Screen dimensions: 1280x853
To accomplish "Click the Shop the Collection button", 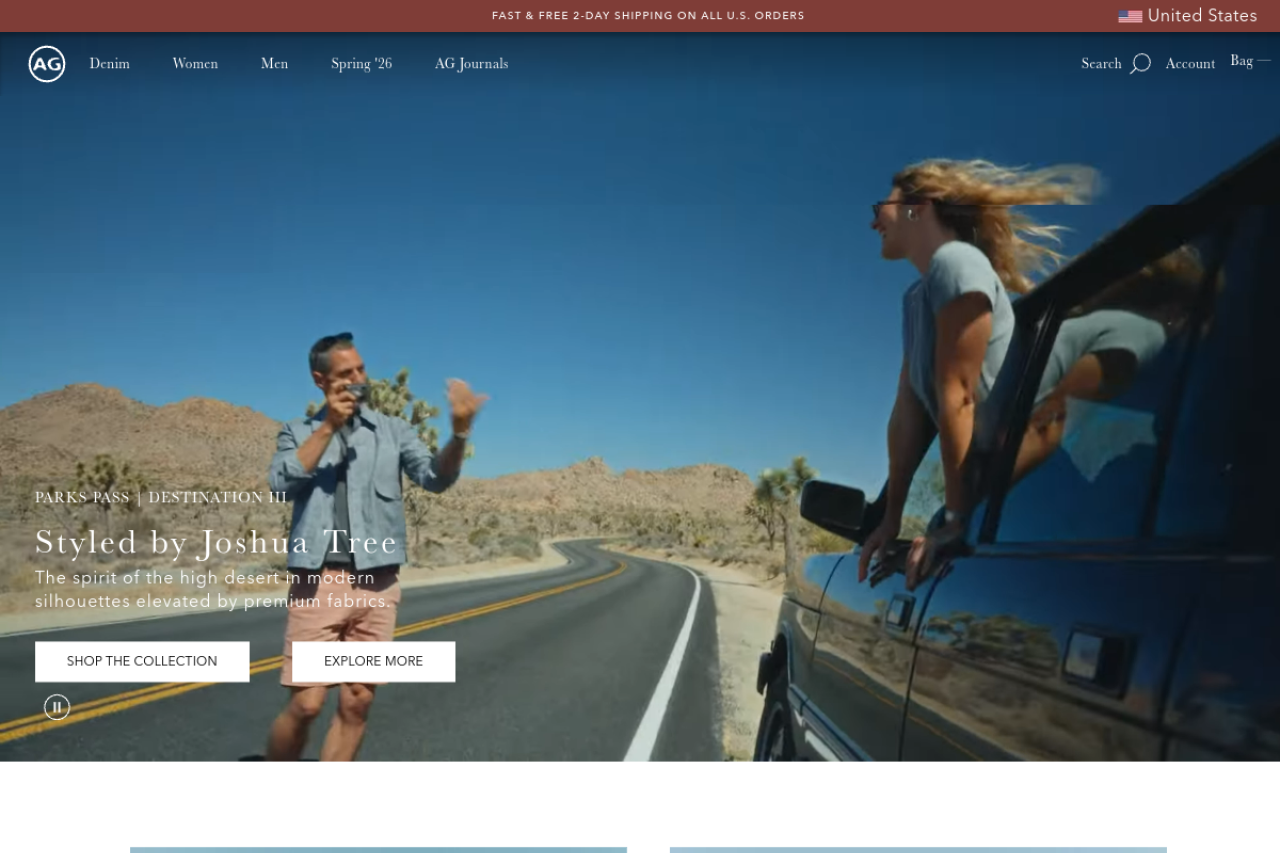I will click(x=142, y=662).
